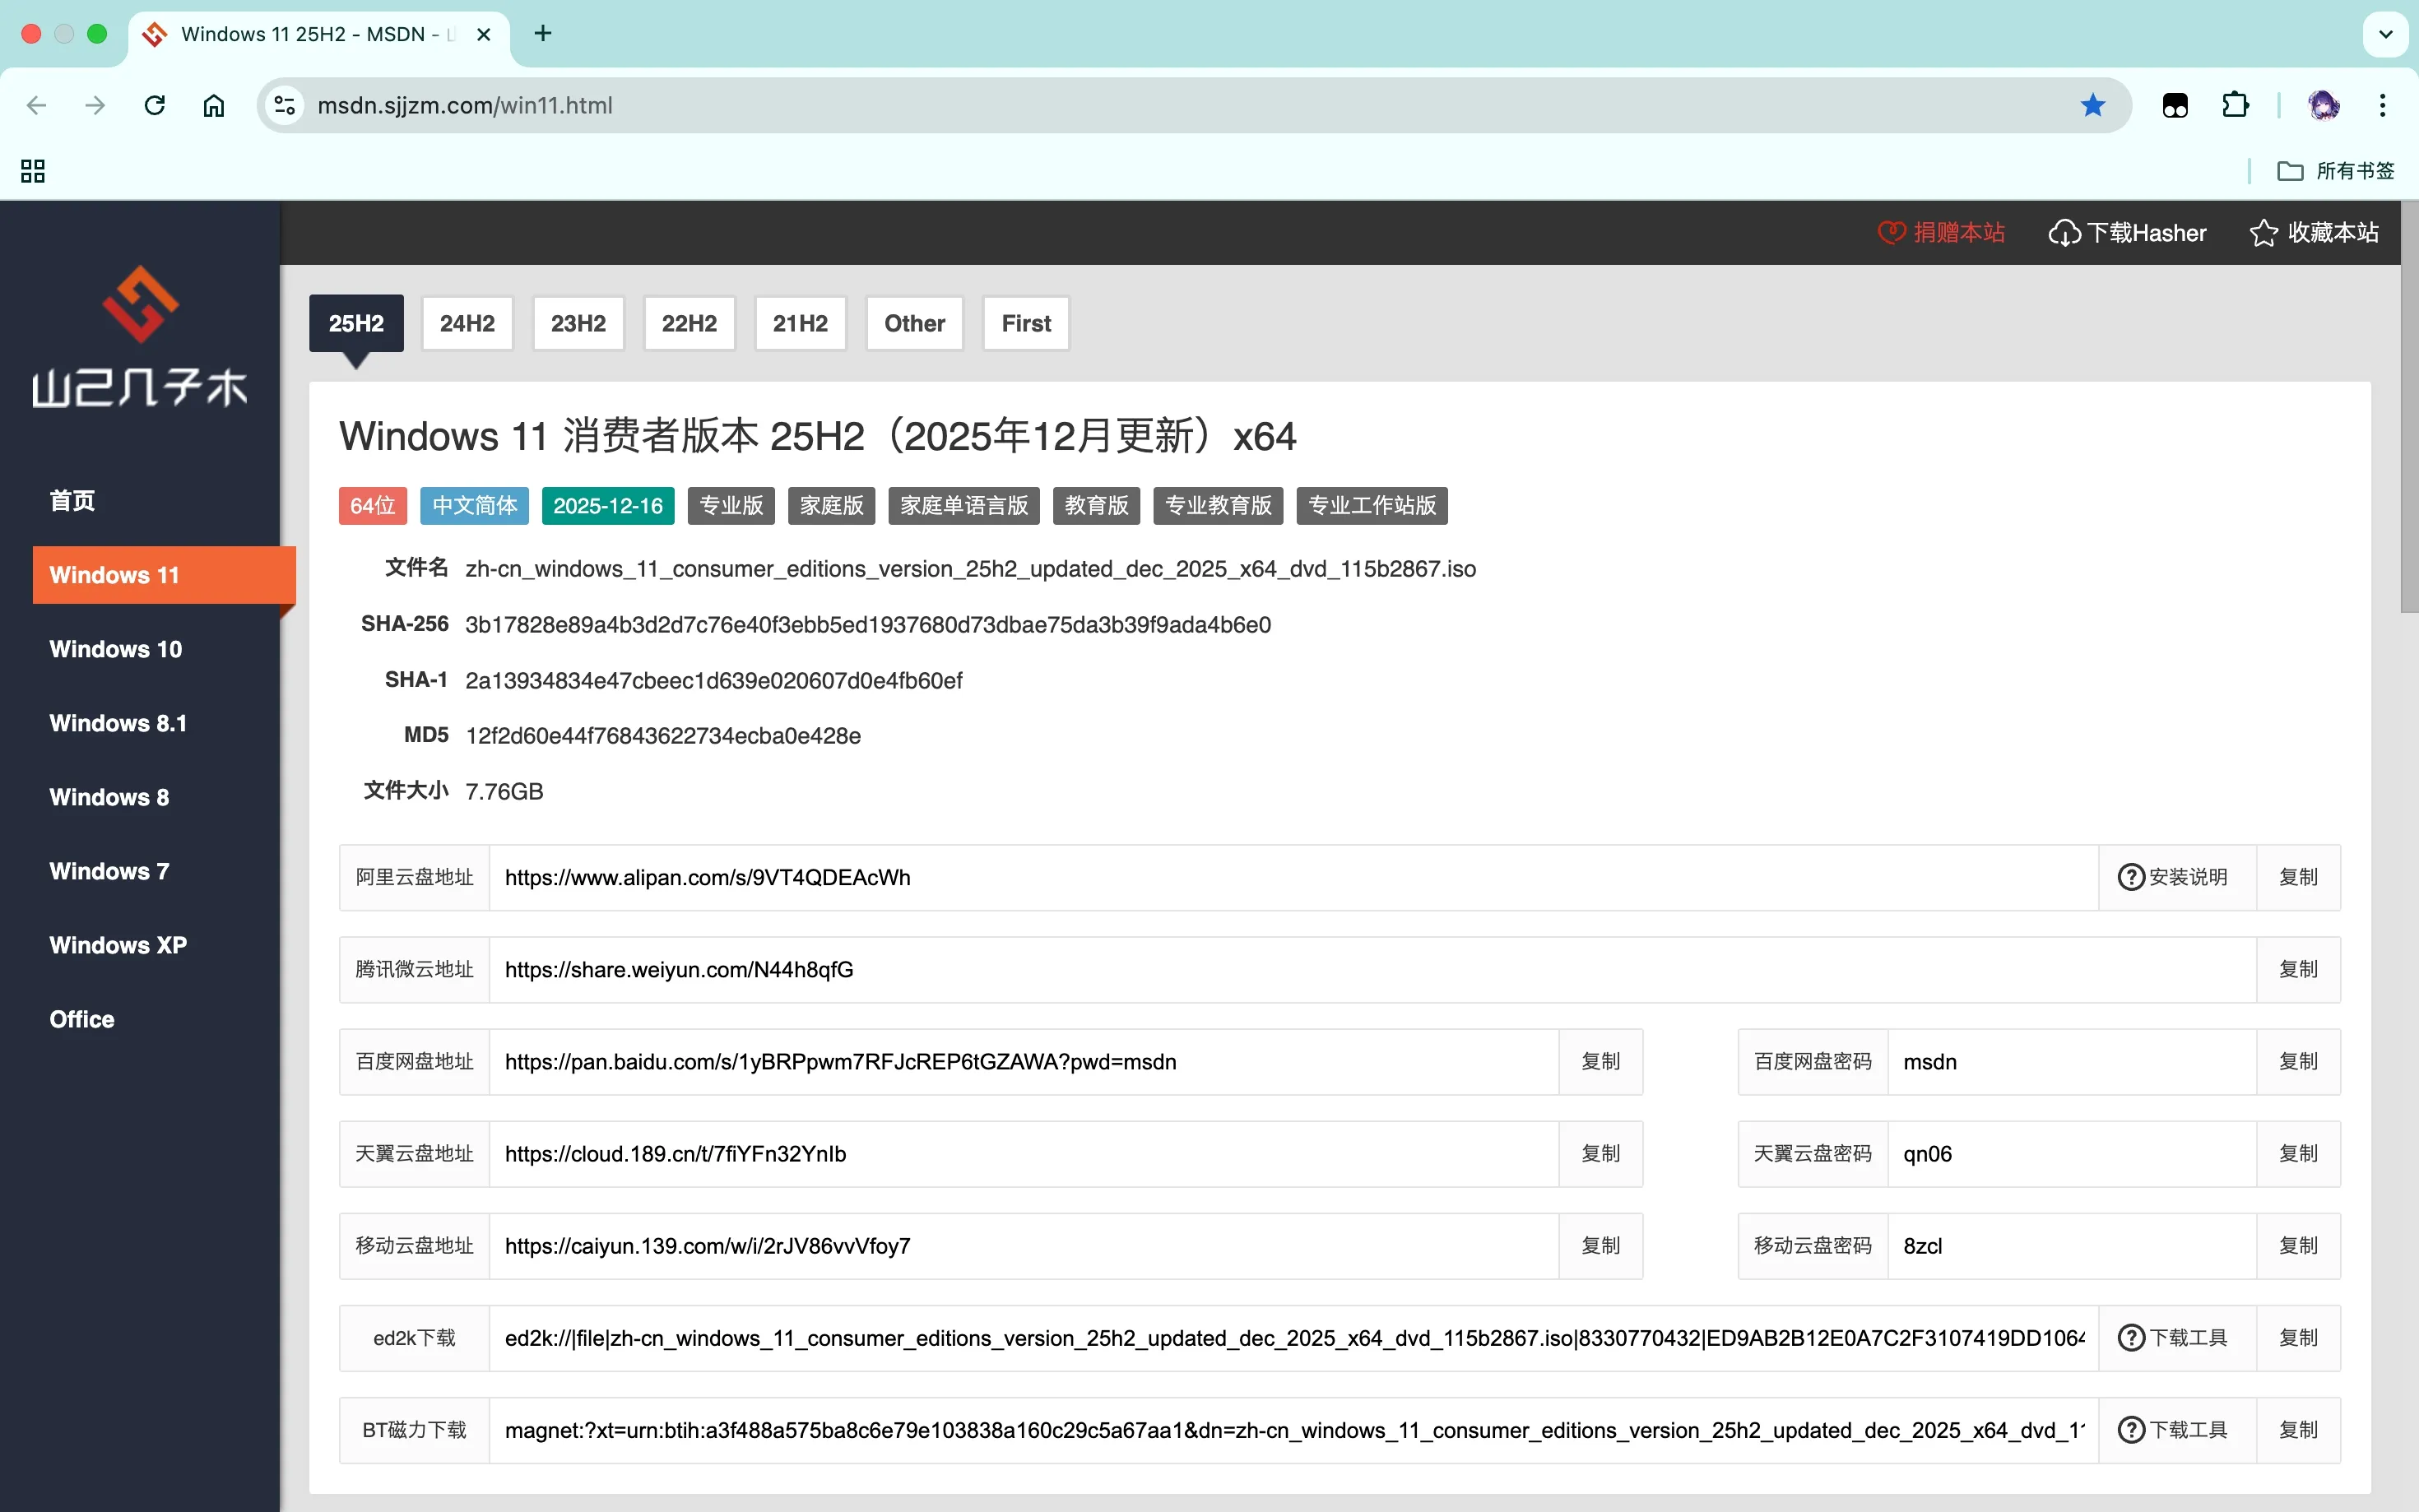Reload the page with the refresh icon
The height and width of the screenshot is (1512, 2419).
tap(154, 105)
